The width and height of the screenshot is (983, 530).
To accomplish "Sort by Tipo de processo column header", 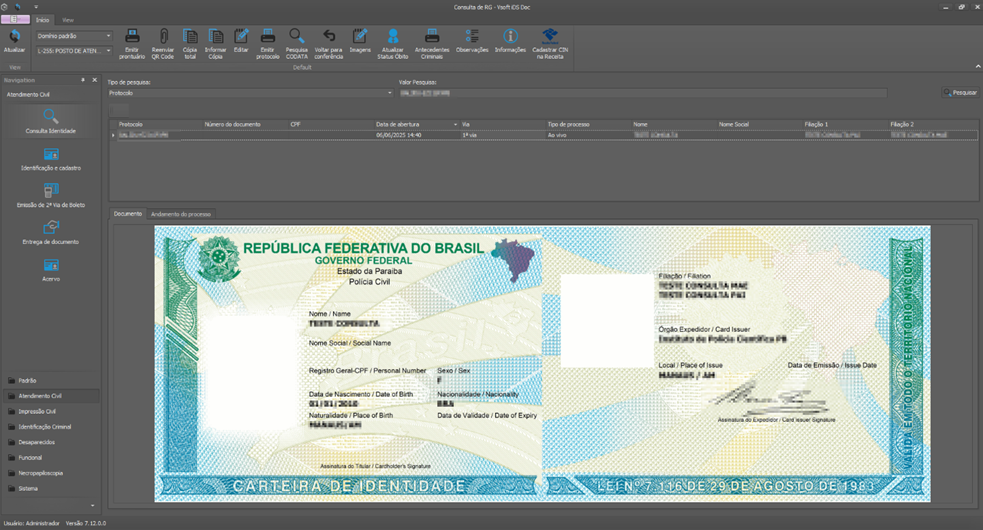I will 589,124.
